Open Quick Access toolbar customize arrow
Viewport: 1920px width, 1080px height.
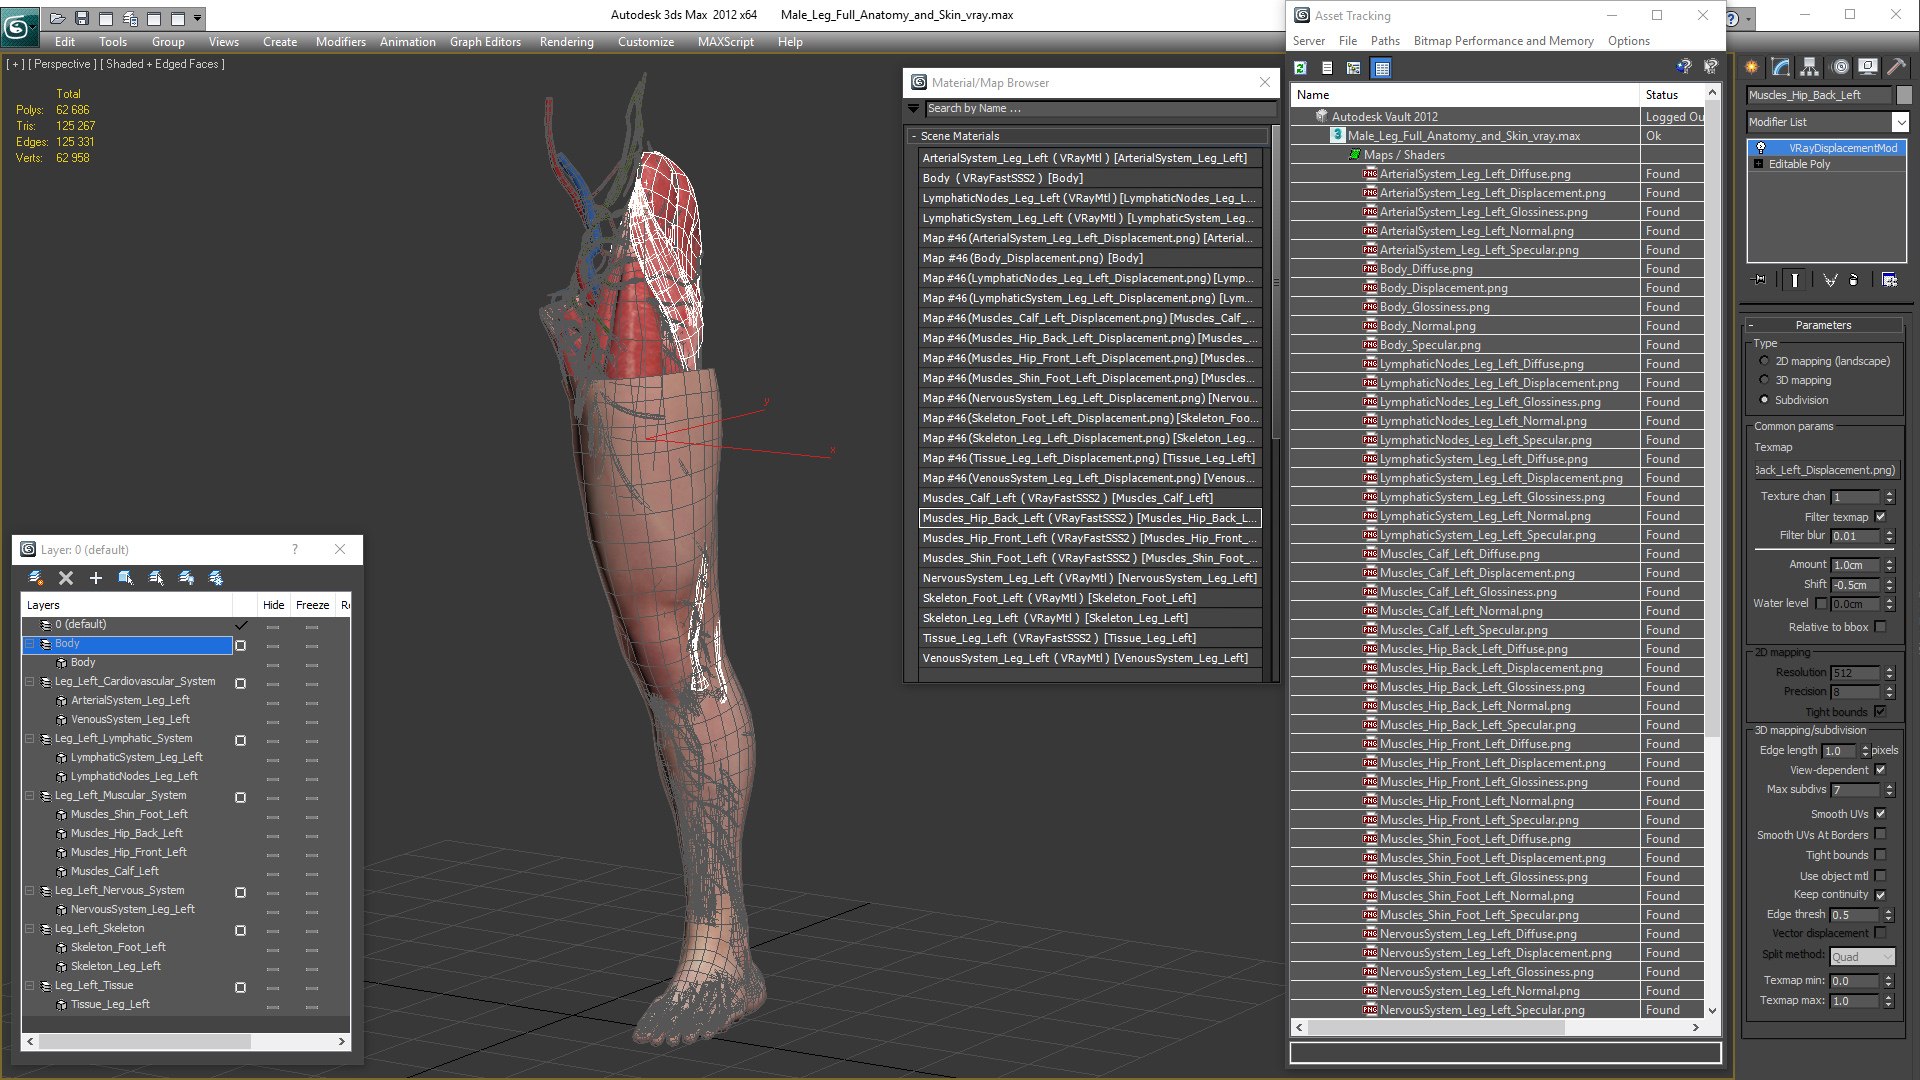pos(197,18)
